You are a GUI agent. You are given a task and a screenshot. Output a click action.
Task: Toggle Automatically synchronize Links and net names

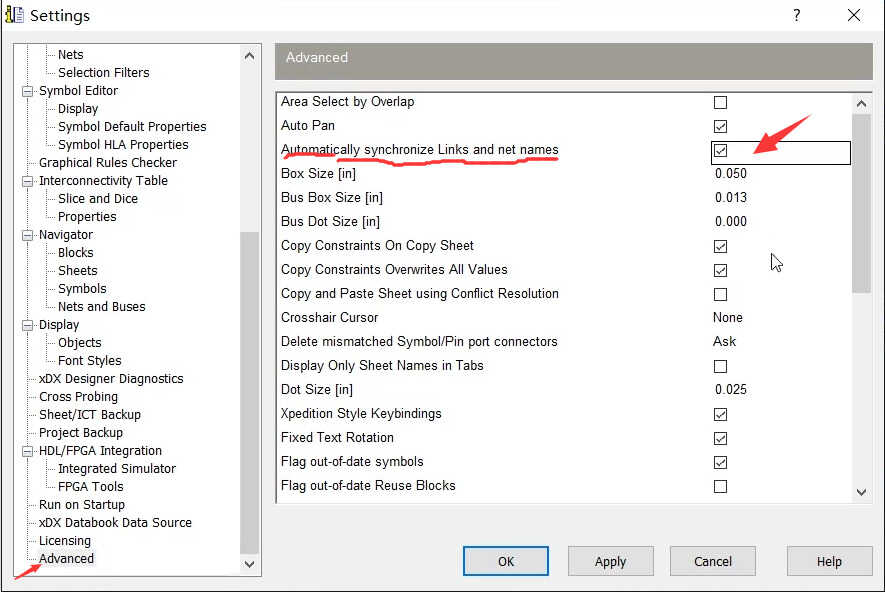(x=720, y=151)
